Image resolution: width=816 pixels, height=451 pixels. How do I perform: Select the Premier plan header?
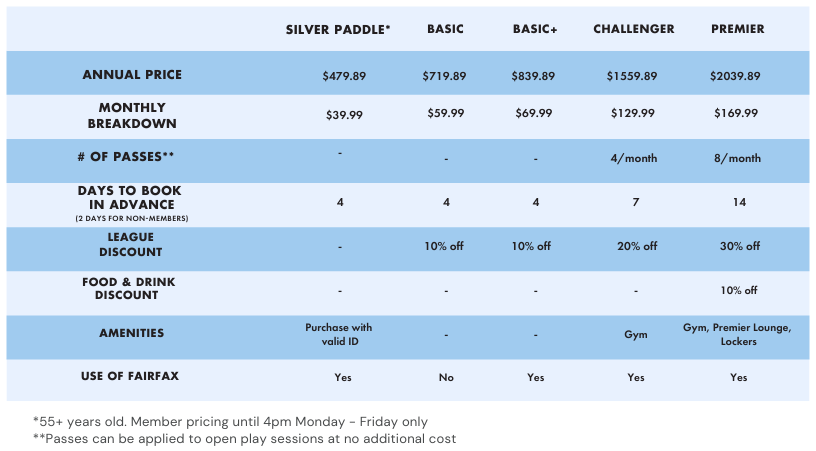[x=737, y=29]
